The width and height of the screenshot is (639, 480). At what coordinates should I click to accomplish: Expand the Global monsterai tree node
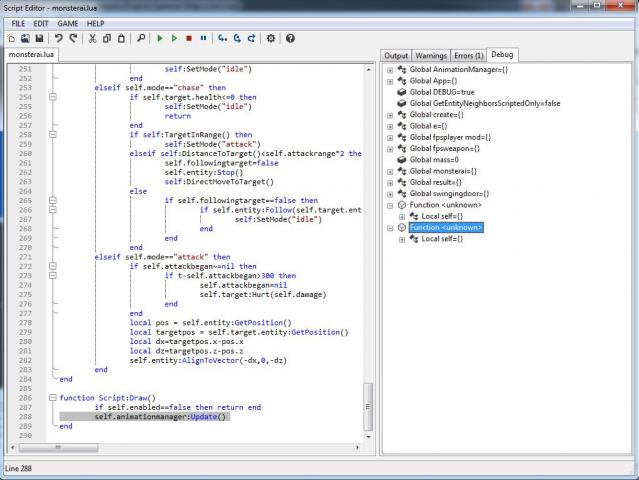tap(389, 171)
